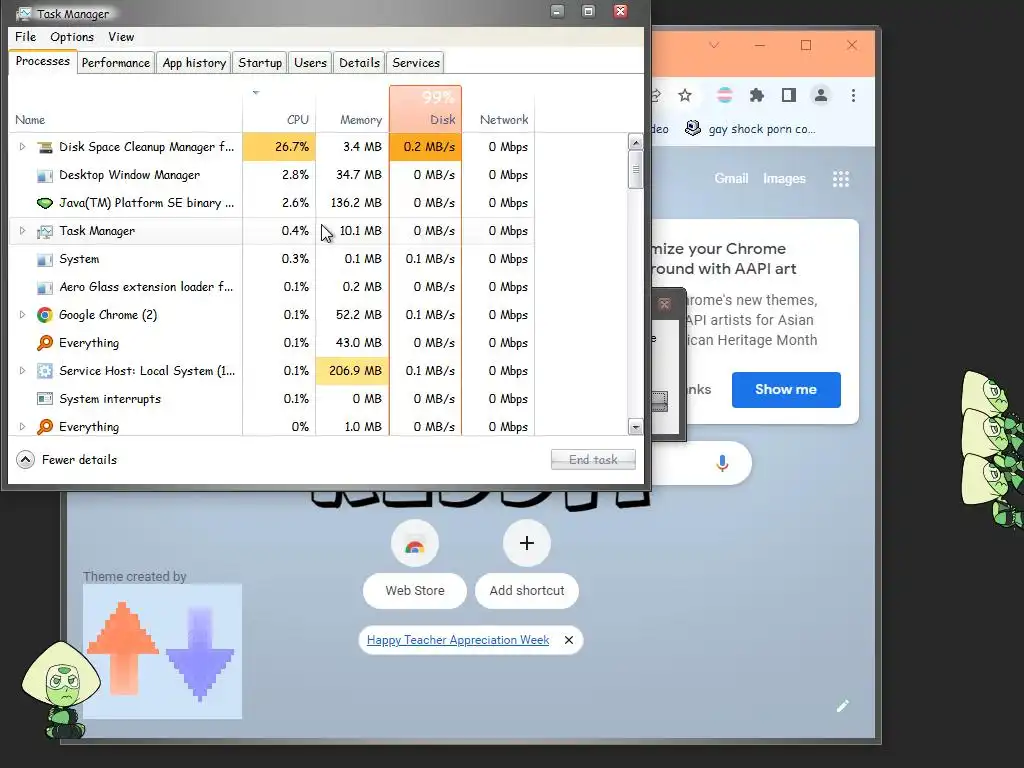Viewport: 1024px width, 768px height.
Task: Open the Gmail link
Action: (x=731, y=179)
